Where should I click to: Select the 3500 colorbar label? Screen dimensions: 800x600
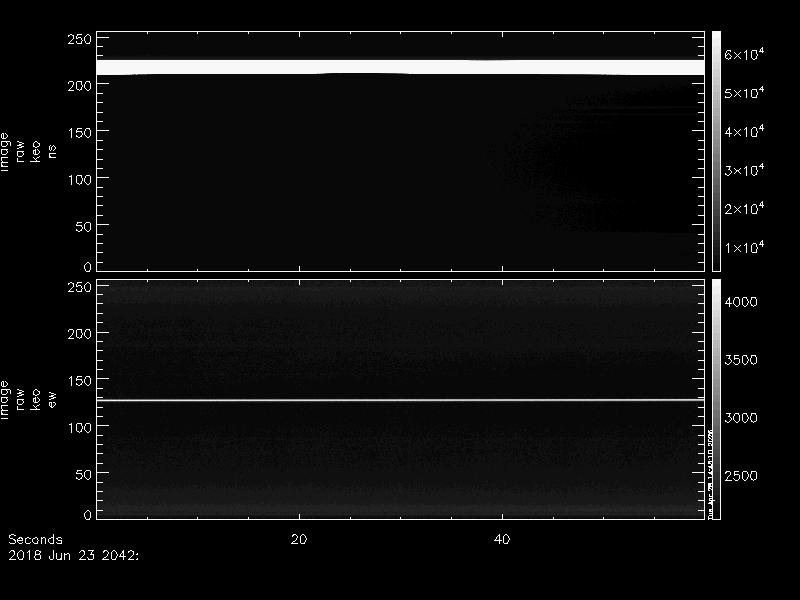pyautogui.click(x=741, y=360)
